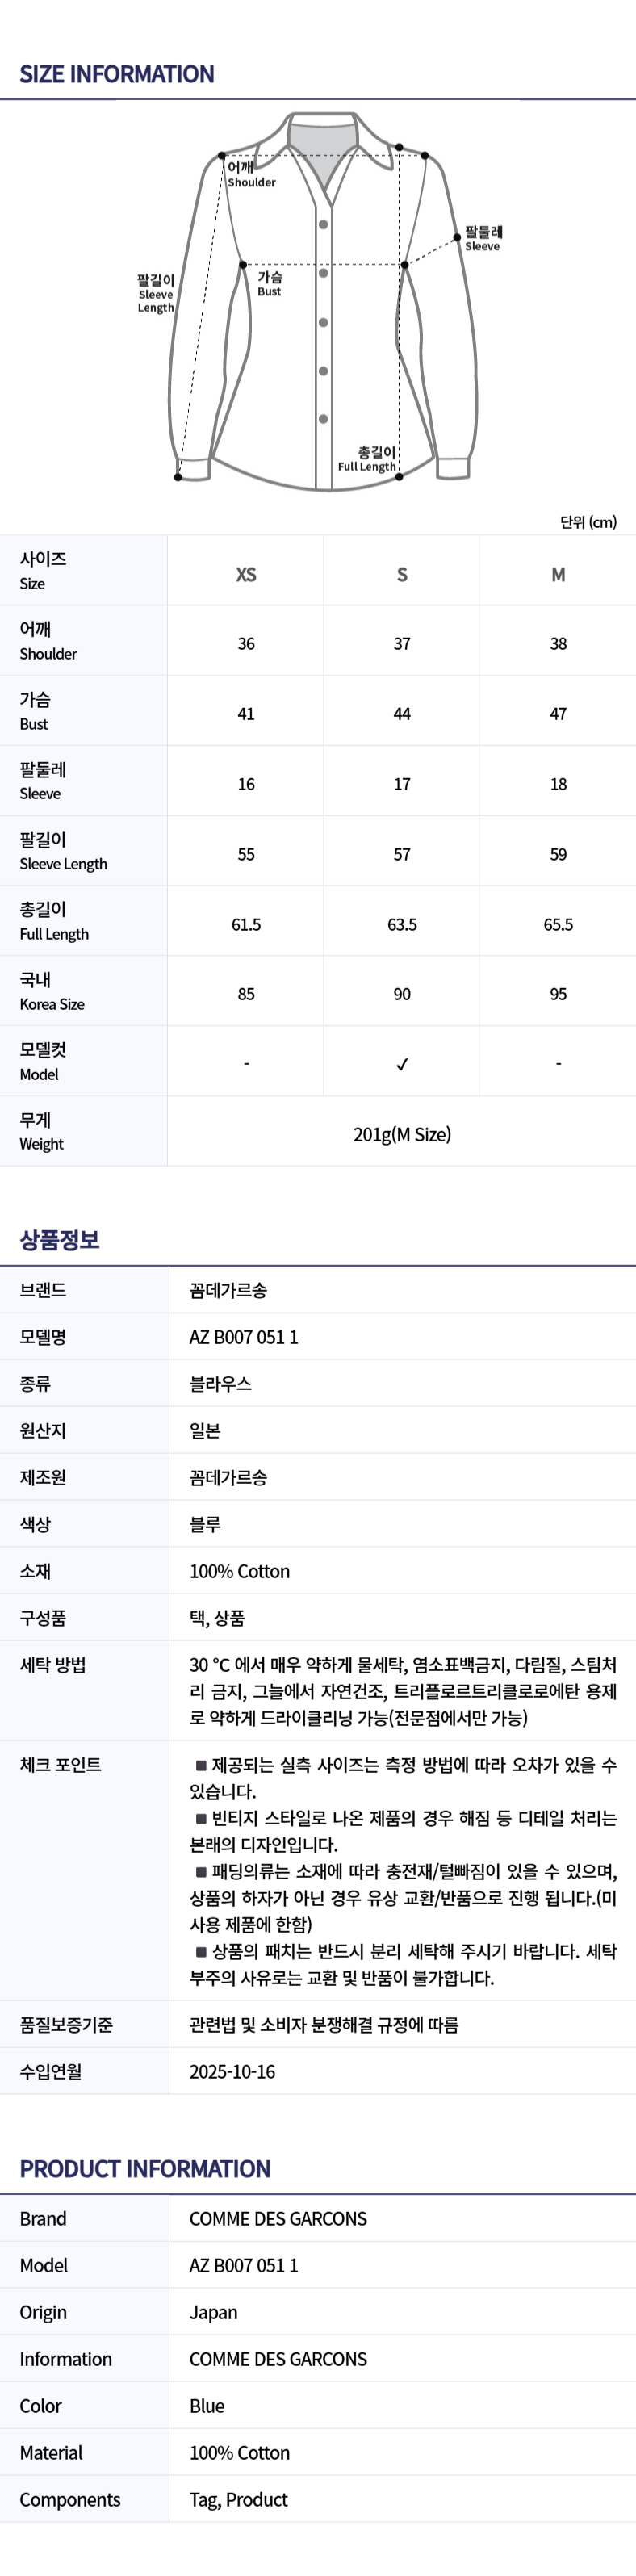Image resolution: width=636 pixels, height=2576 pixels.
Task: Click the Korean model name AZ B007 051 1
Action: pos(244,1337)
